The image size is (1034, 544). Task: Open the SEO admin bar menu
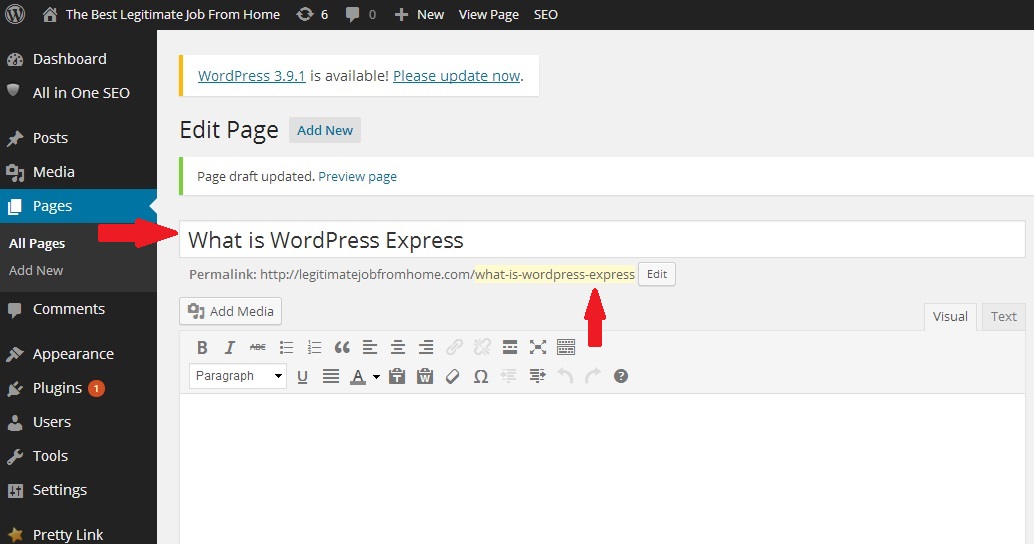click(545, 15)
